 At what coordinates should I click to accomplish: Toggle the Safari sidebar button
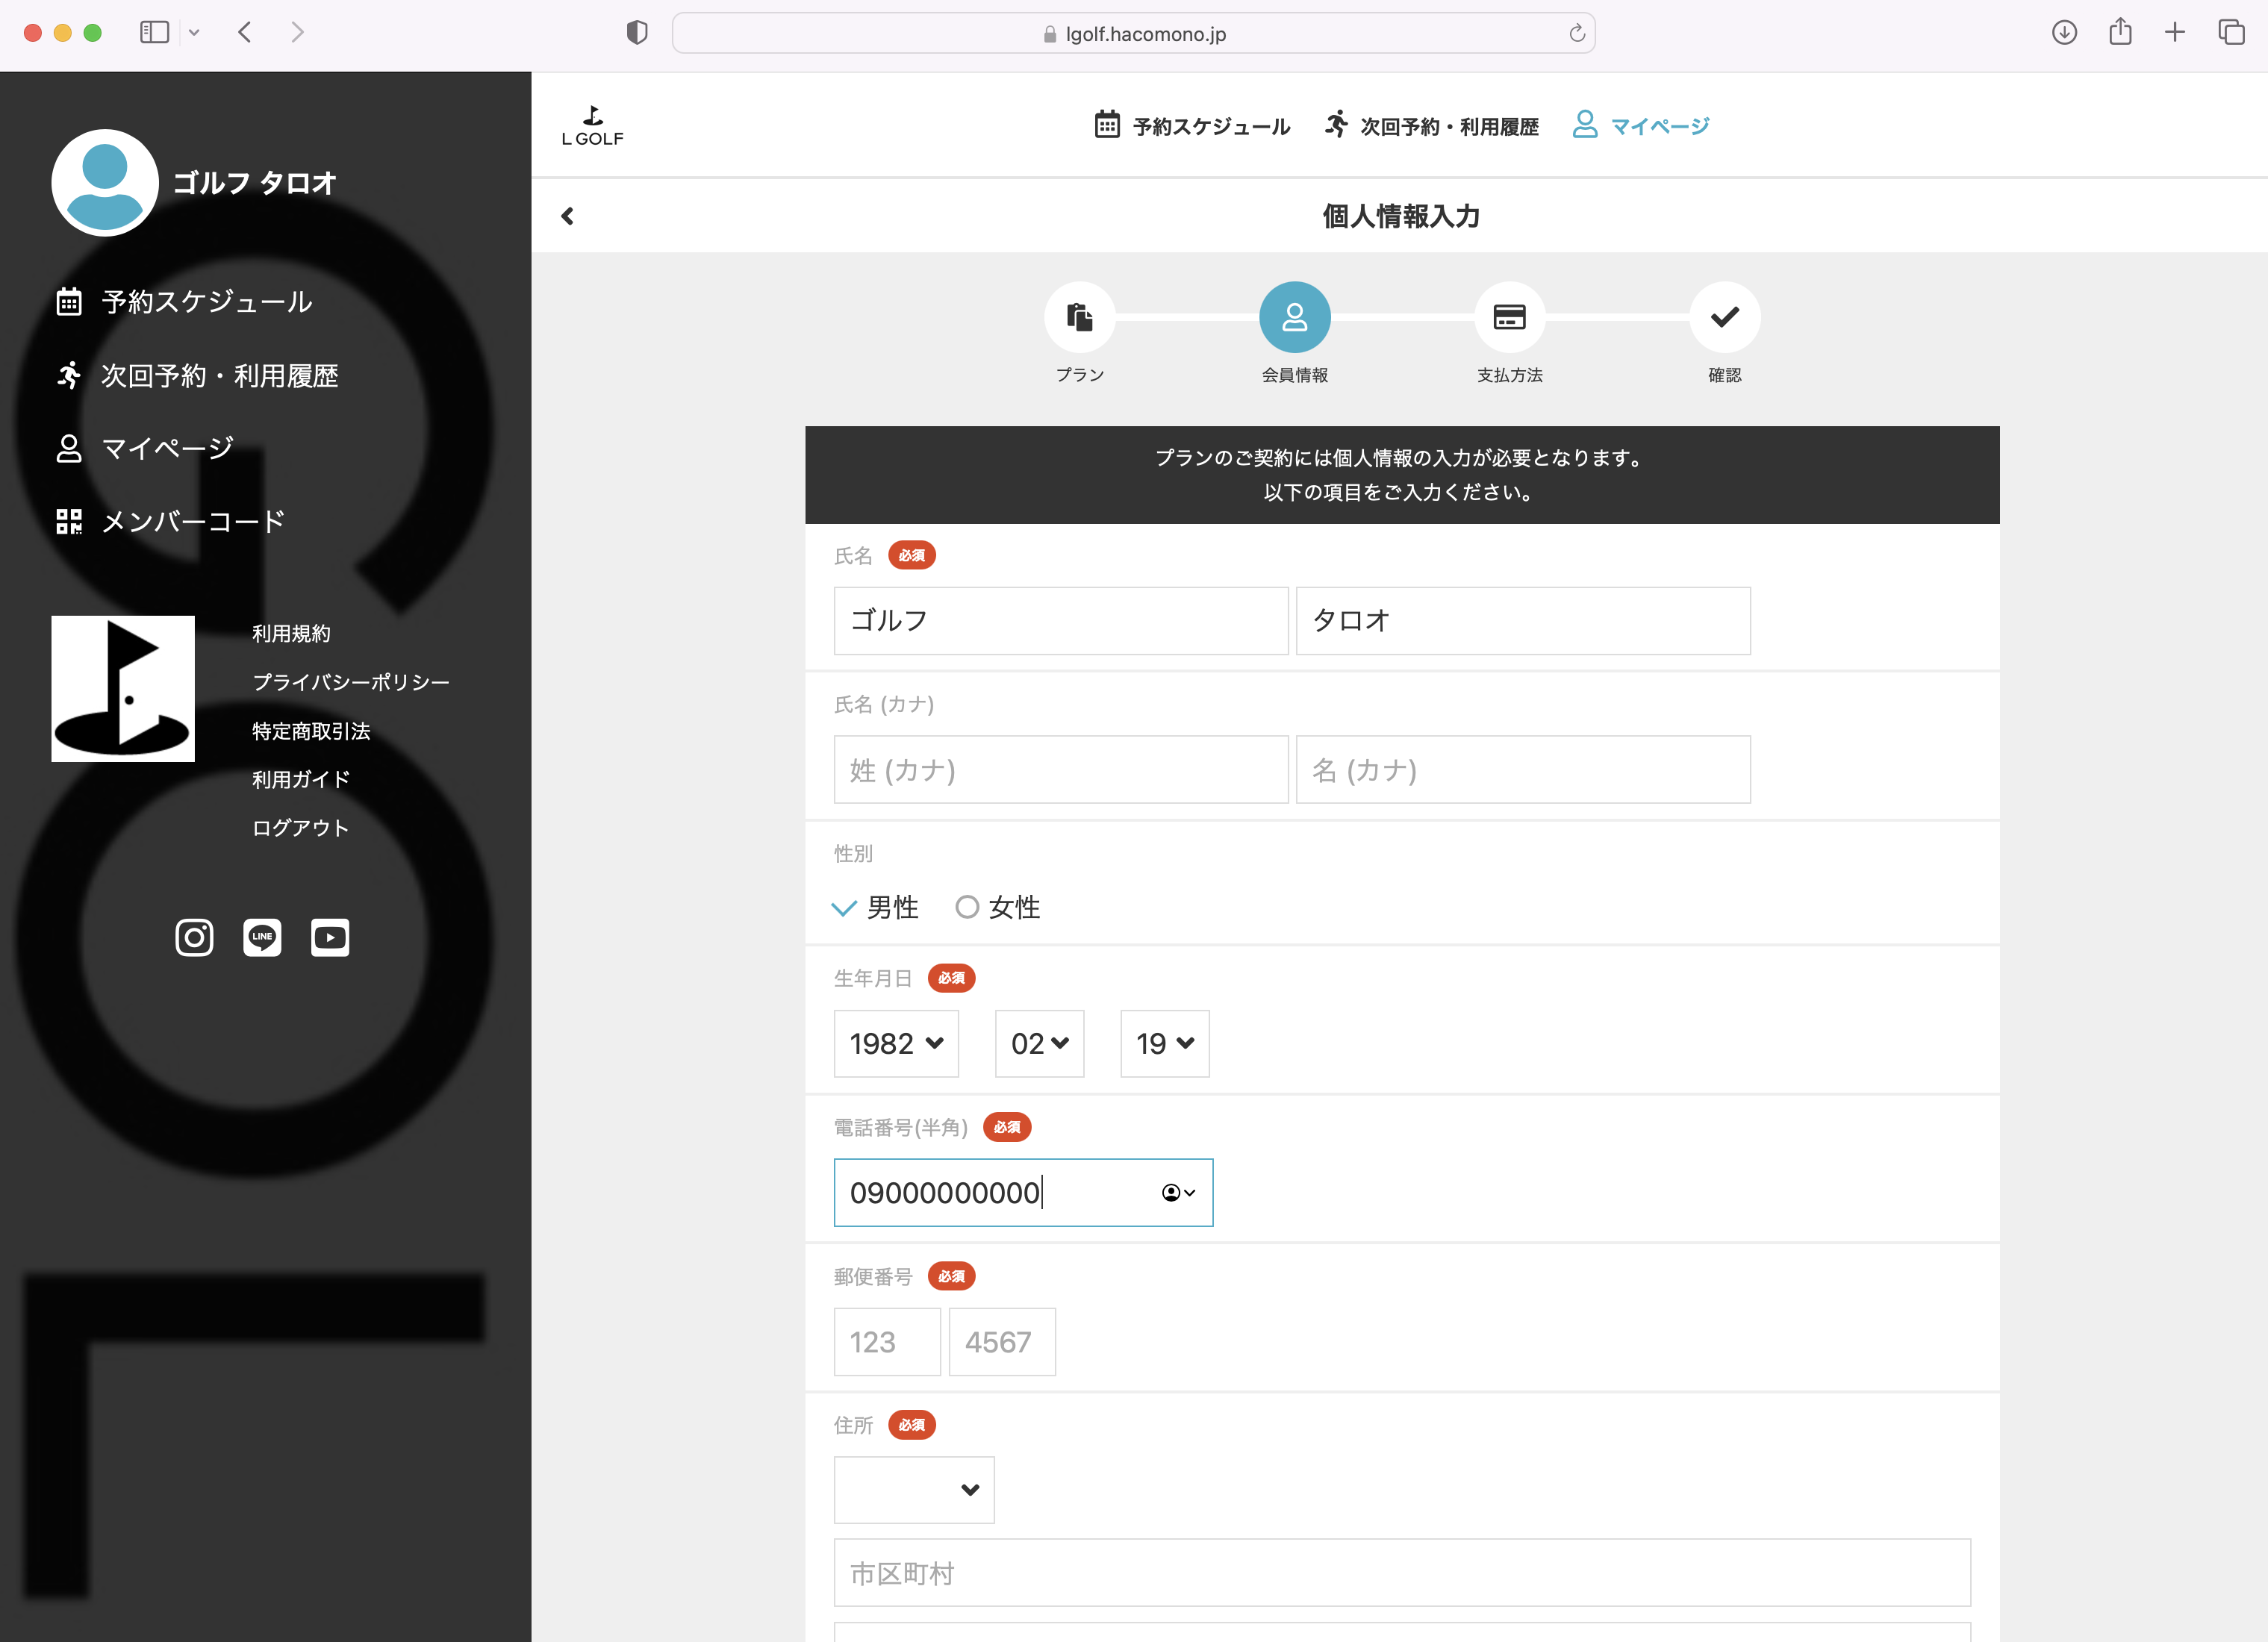tap(154, 32)
